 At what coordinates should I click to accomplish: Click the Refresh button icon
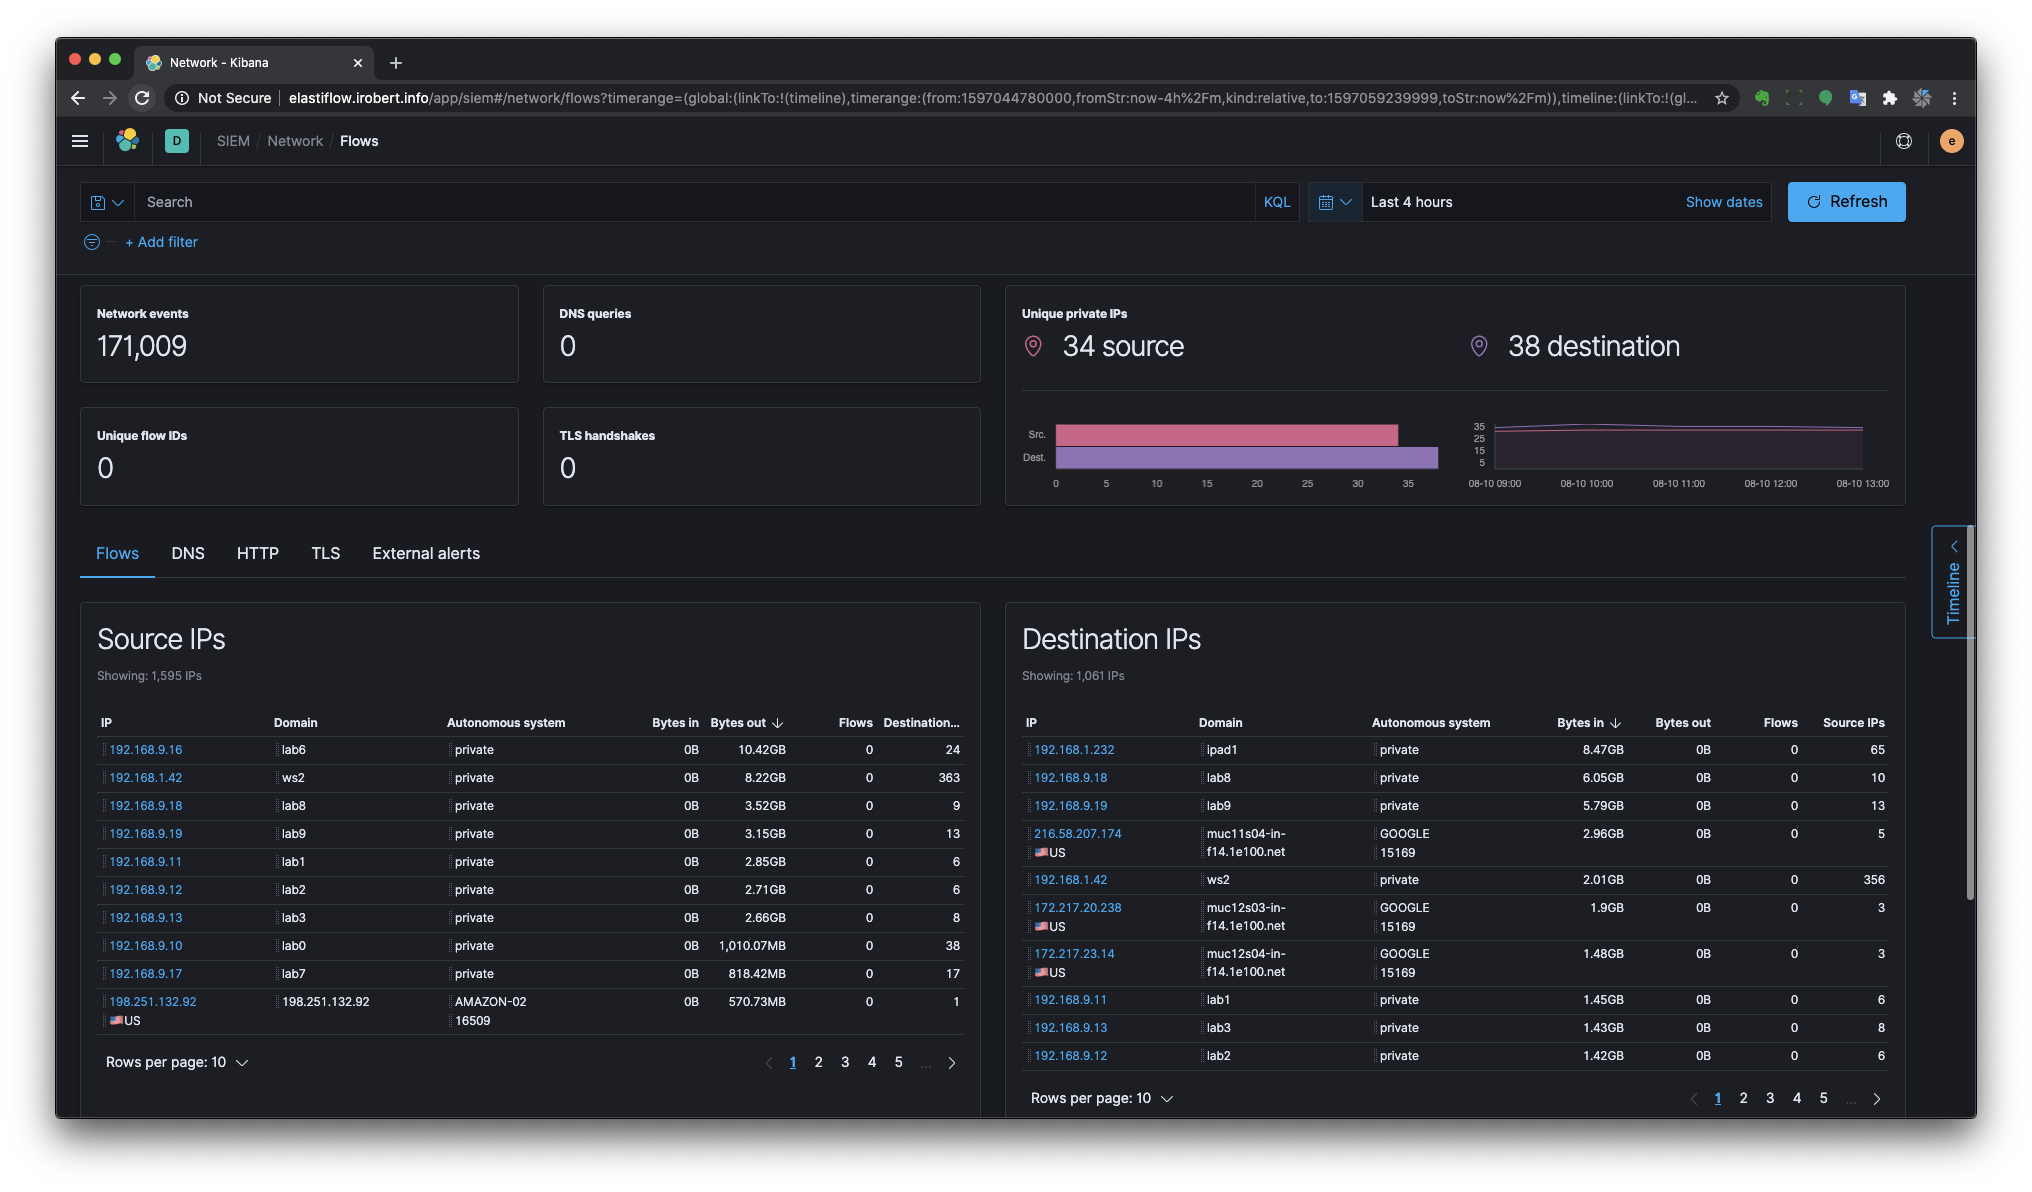[x=1811, y=202]
